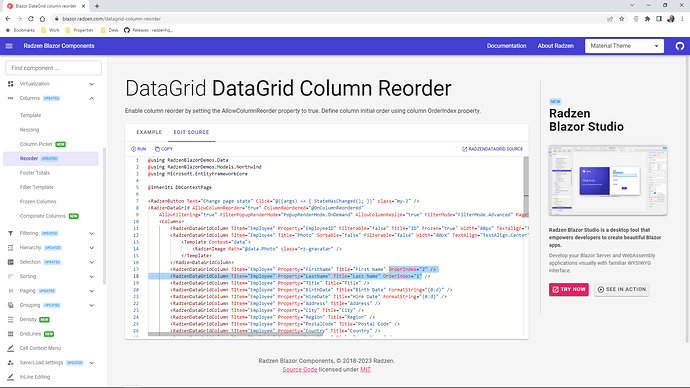Bookmark page with star icon in address bar
This screenshot has height=388, width=690.
point(621,19)
